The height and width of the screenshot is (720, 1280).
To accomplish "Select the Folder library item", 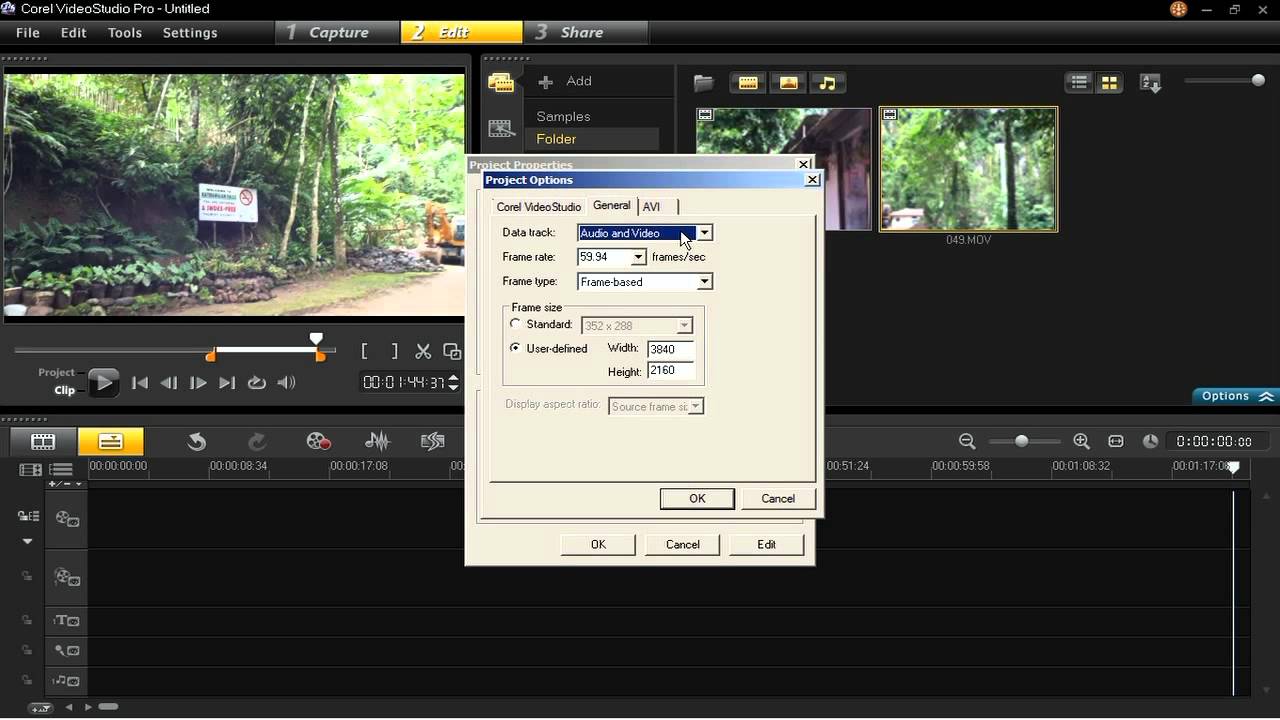I will pos(556,139).
